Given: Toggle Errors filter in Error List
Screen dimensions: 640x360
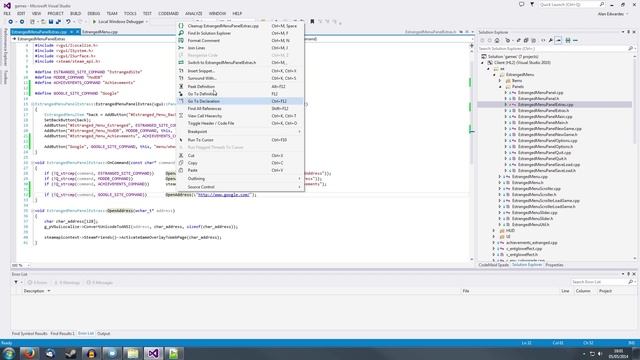Looking at the screenshot, I should pos(38,282).
